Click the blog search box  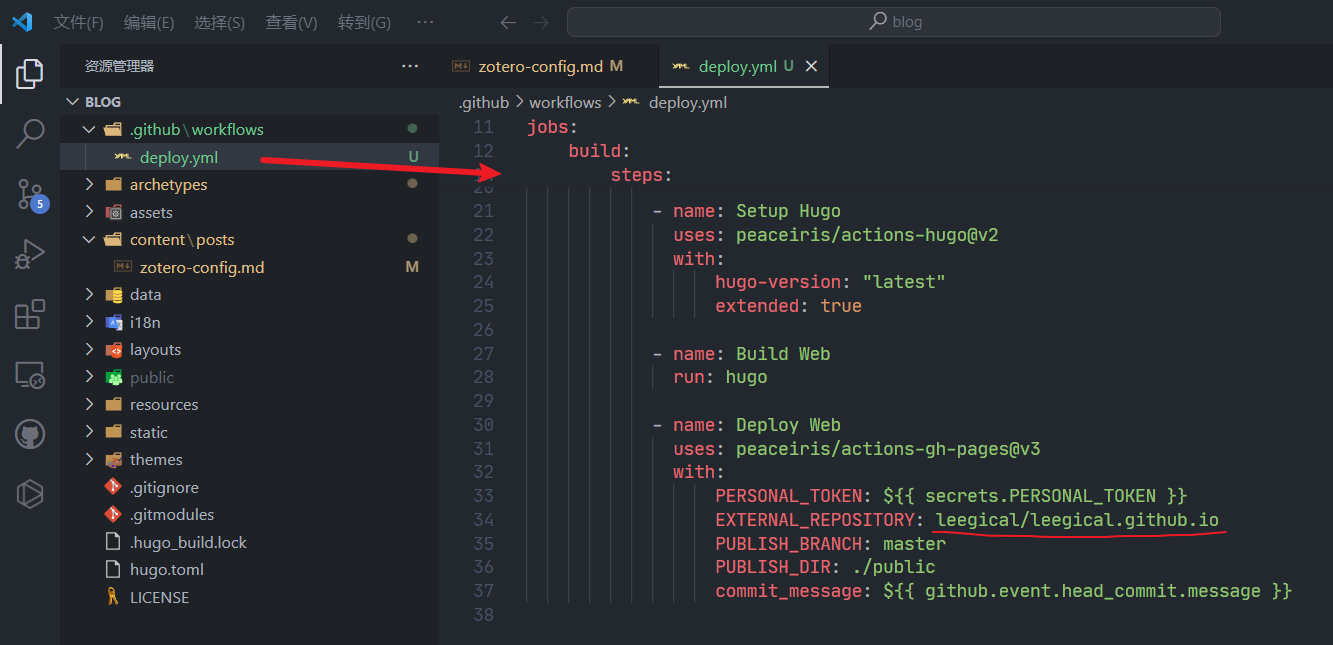894,21
